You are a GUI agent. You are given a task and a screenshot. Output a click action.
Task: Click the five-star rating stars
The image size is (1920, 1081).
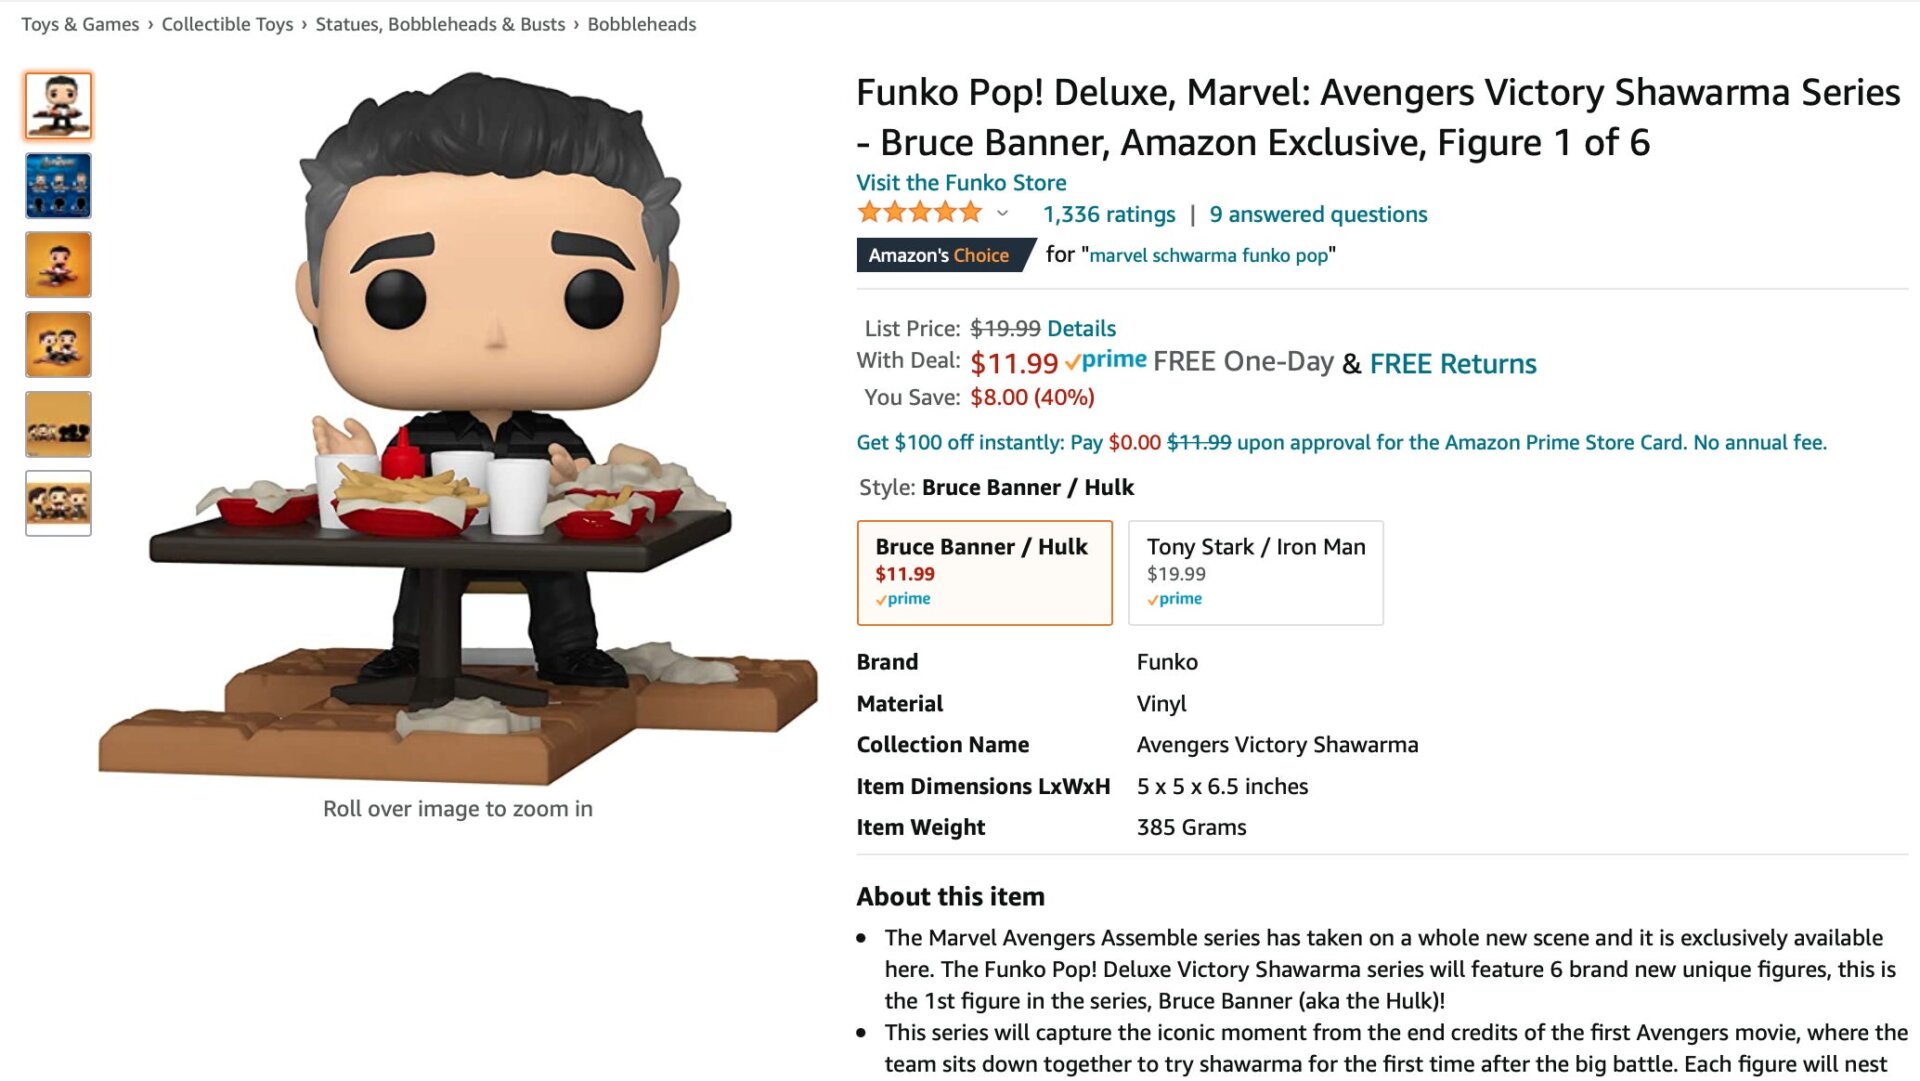(916, 212)
